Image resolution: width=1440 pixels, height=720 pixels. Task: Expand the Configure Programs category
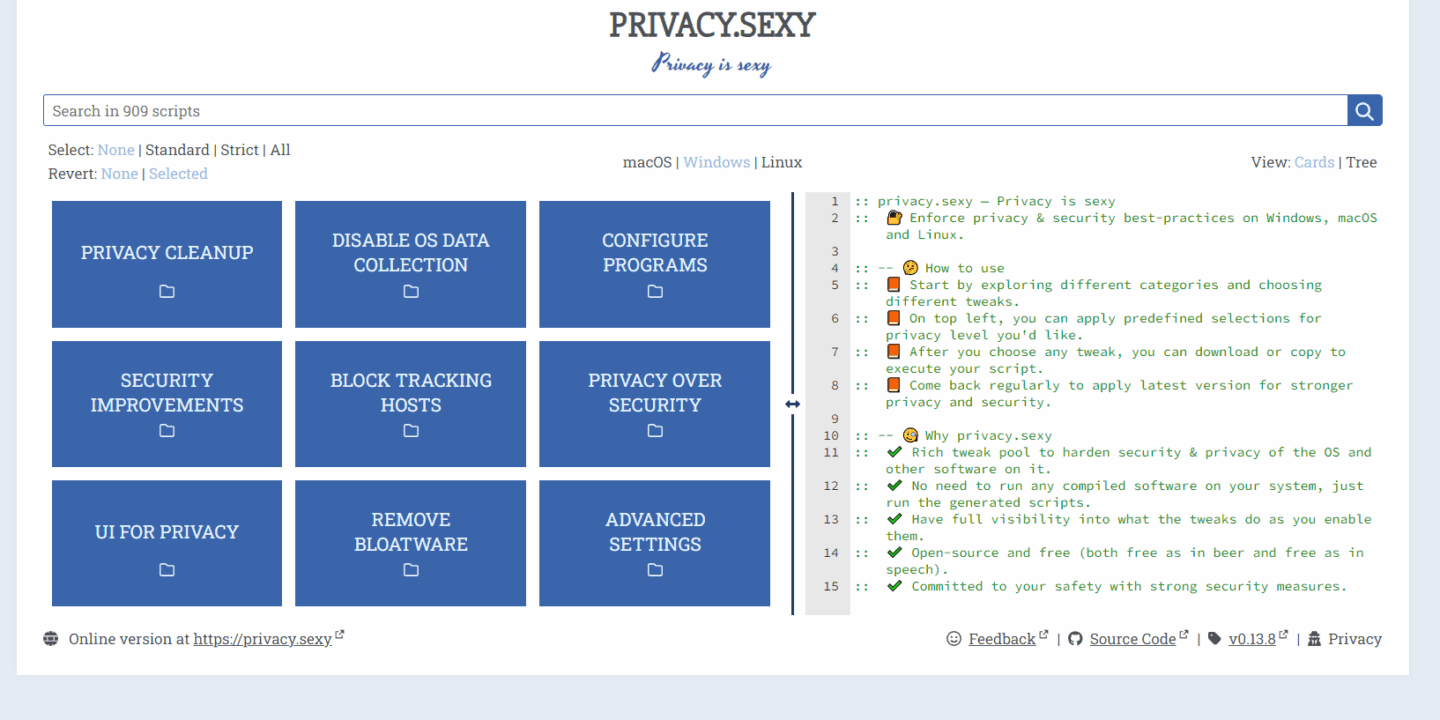pyautogui.click(x=655, y=264)
